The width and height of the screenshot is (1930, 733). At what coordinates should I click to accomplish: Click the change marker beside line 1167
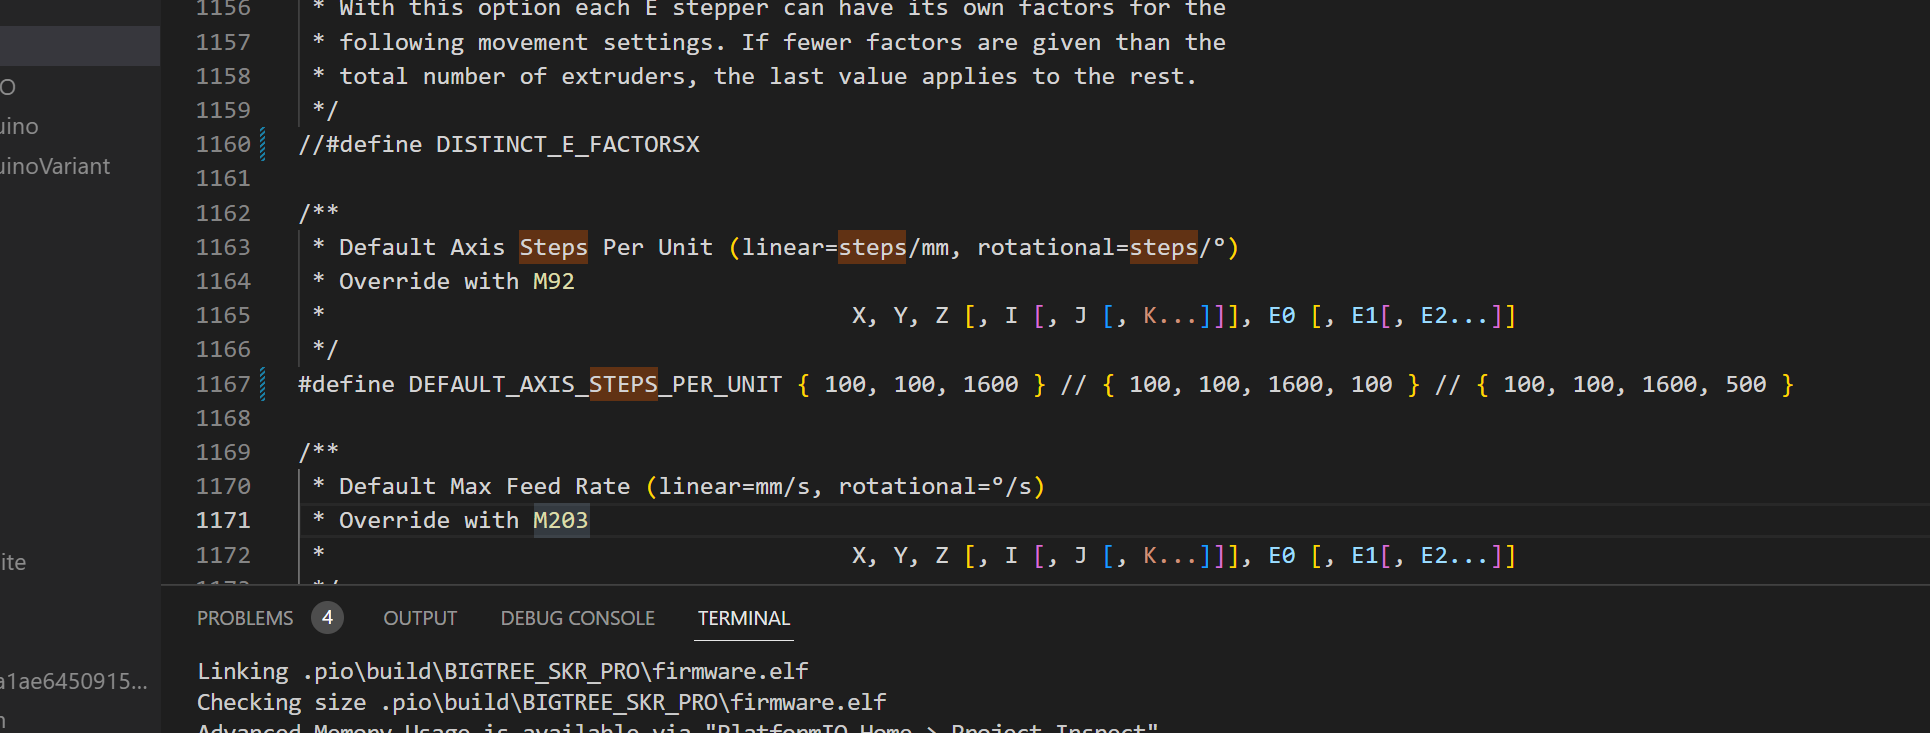[x=263, y=384]
